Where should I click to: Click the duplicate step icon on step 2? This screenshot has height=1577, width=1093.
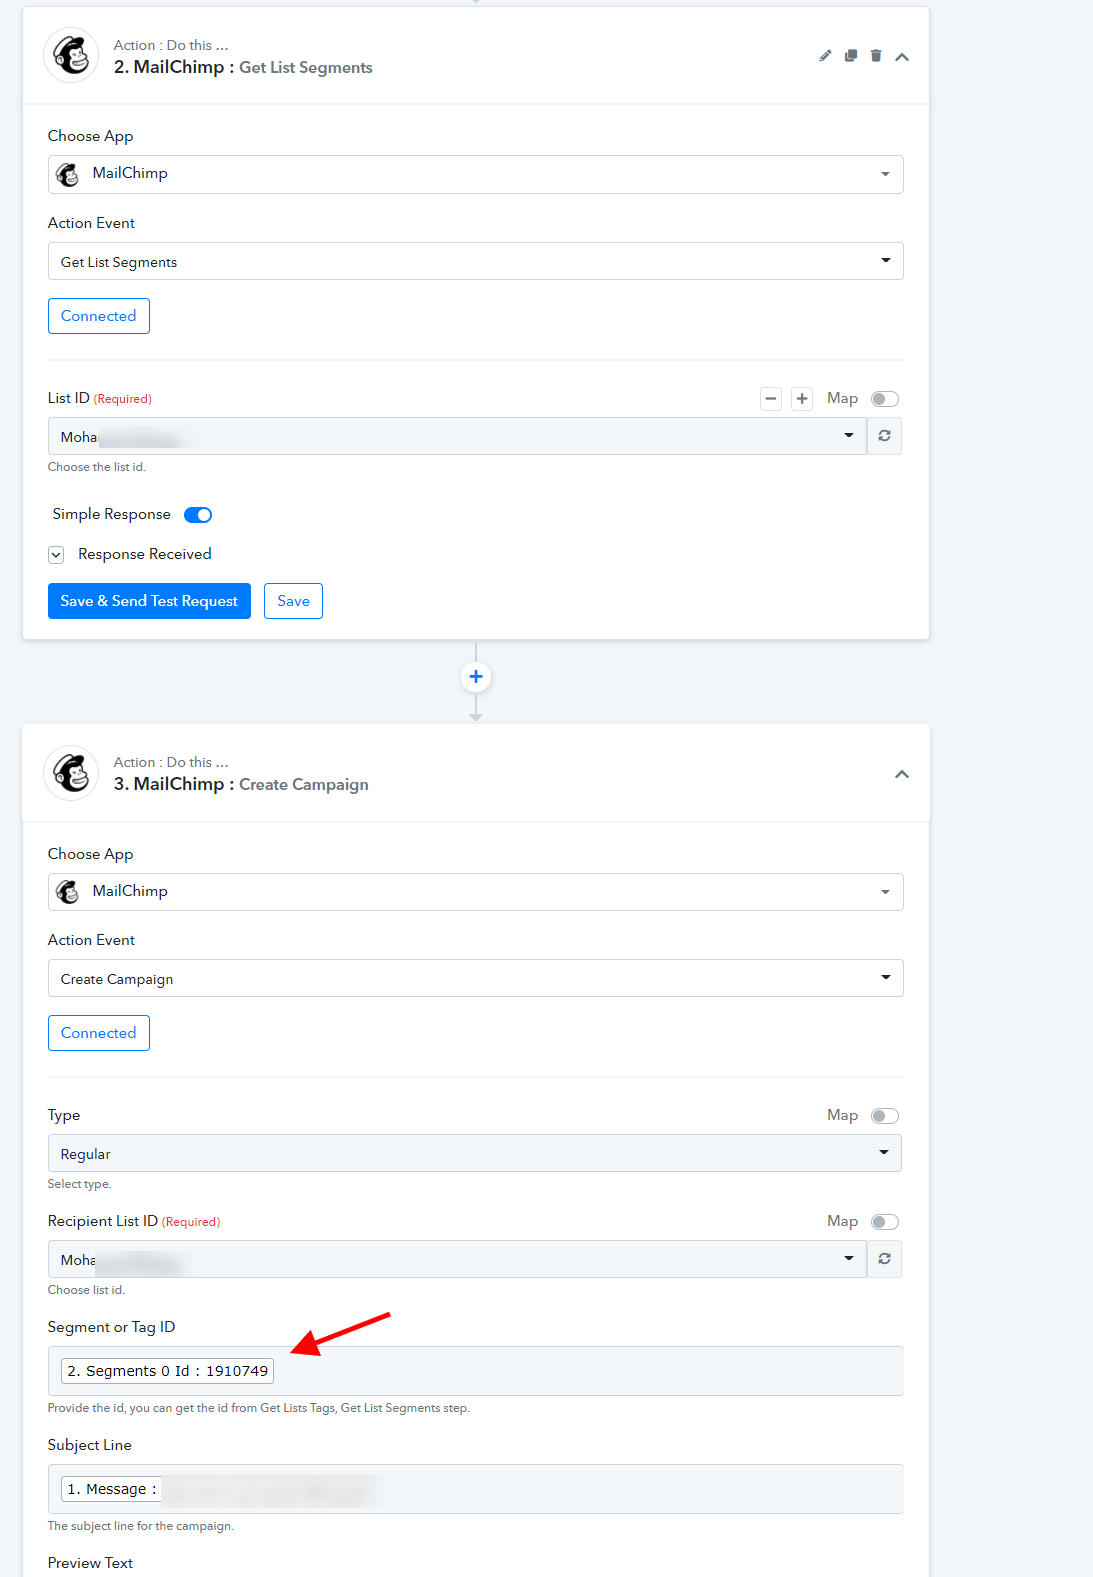851,56
